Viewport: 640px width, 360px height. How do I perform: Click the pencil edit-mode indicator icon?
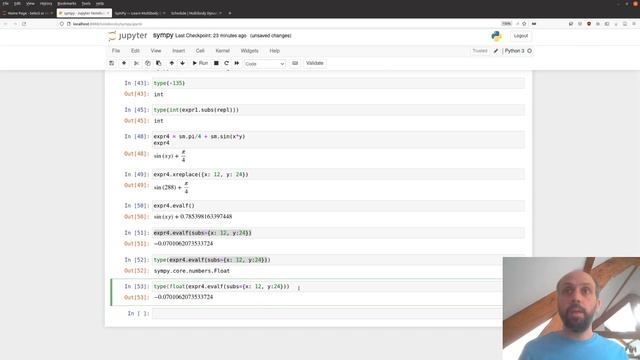(496, 51)
